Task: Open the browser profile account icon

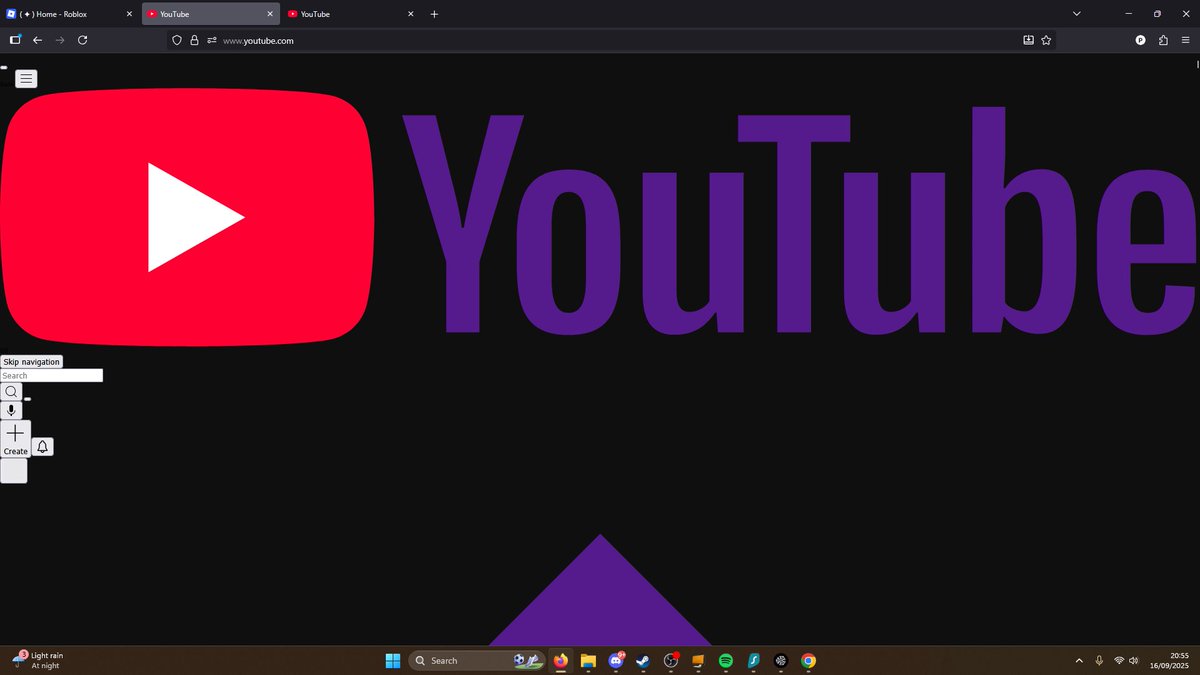Action: pos(1141,40)
